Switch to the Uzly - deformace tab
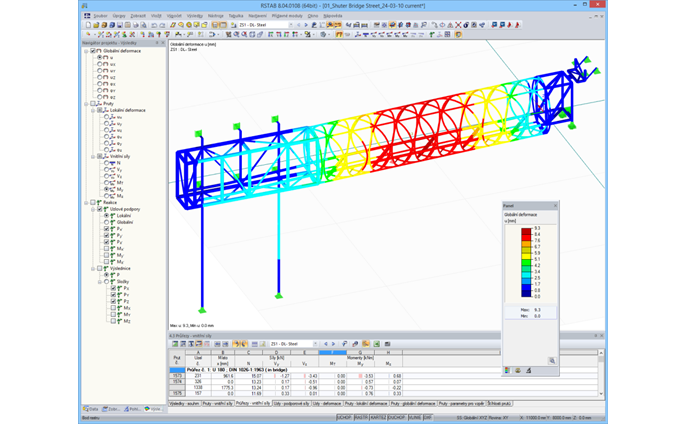 tap(327, 403)
